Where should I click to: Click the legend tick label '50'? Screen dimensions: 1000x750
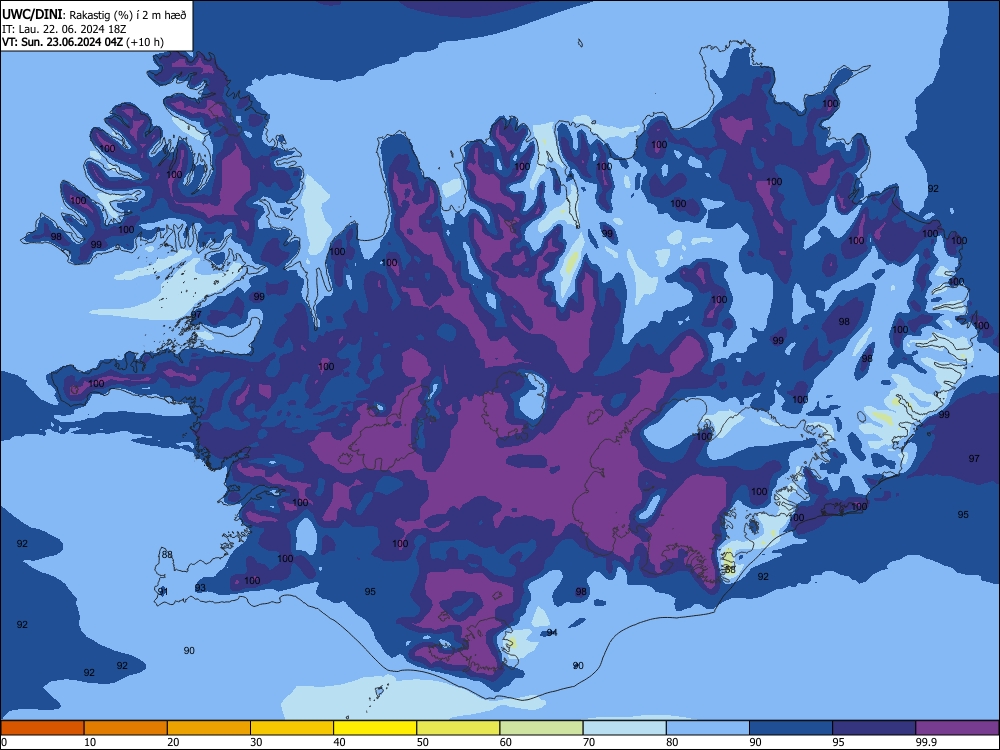click(x=423, y=742)
